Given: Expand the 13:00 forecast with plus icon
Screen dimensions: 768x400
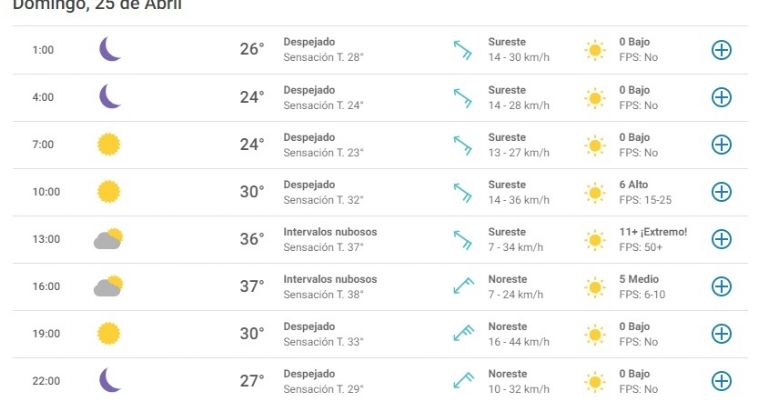Looking at the screenshot, I should 721,239.
